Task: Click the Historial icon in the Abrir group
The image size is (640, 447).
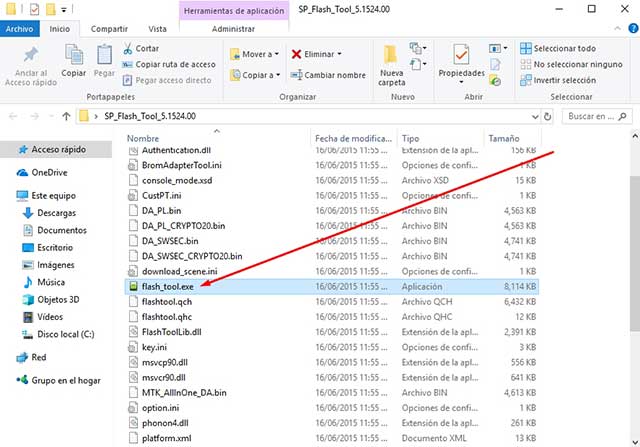Action: click(495, 81)
